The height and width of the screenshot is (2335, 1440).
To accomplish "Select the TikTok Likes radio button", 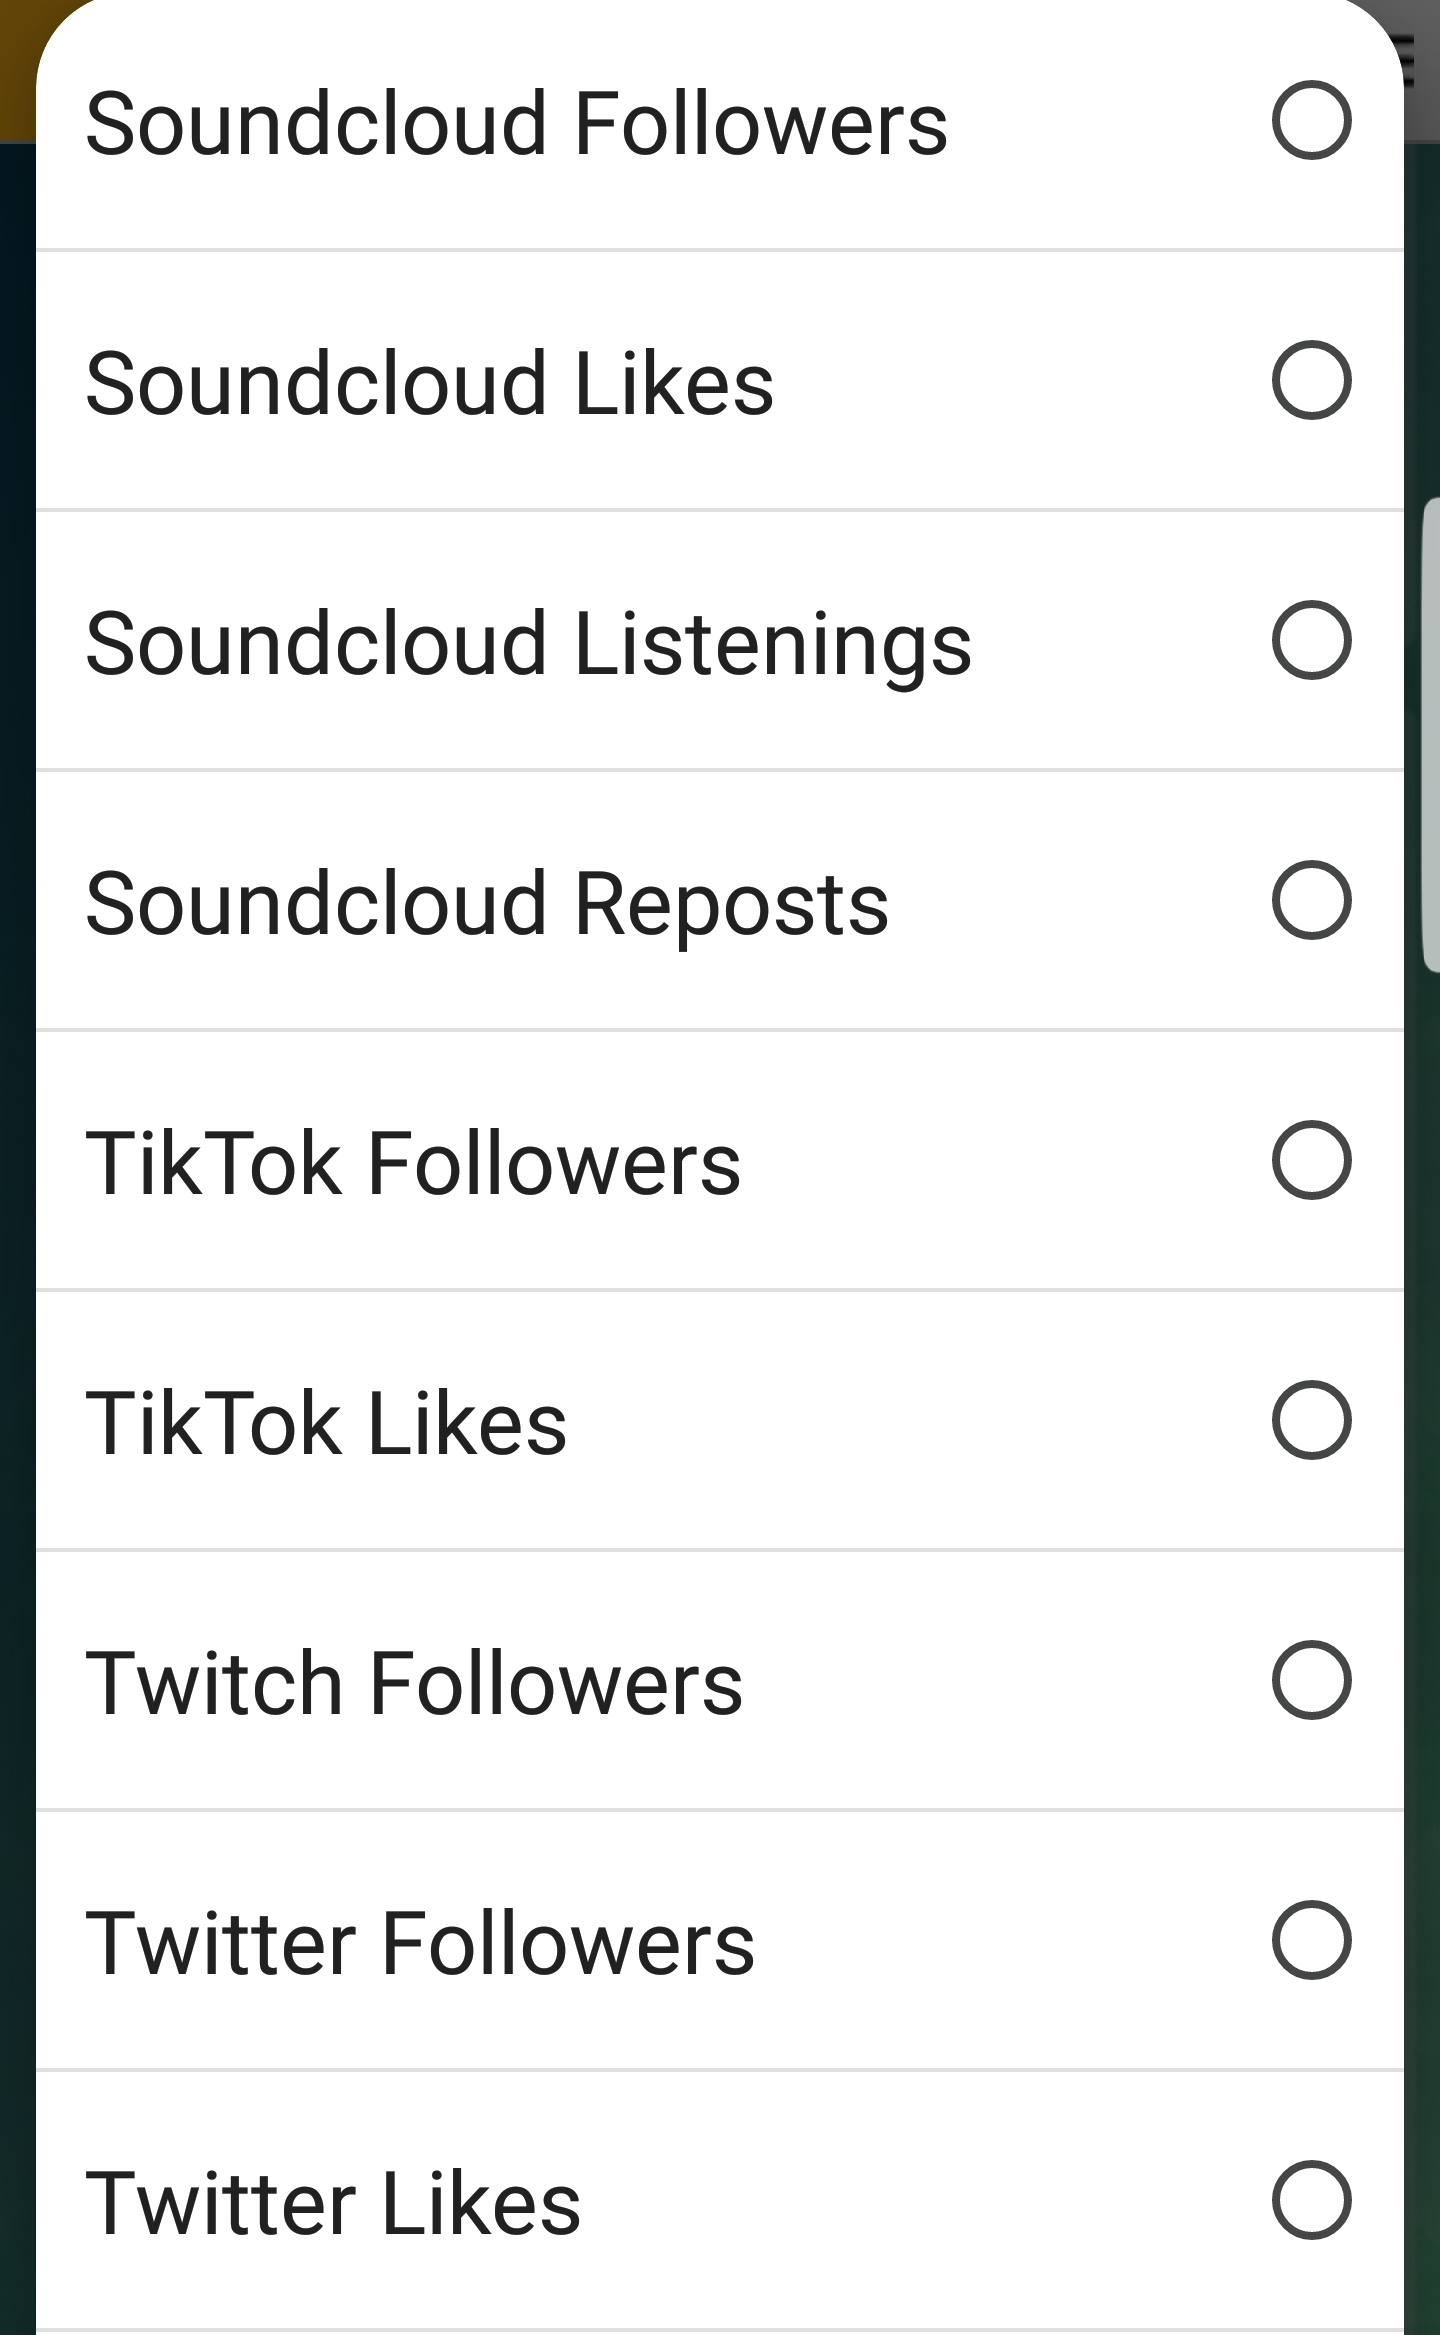I will coord(1311,1420).
